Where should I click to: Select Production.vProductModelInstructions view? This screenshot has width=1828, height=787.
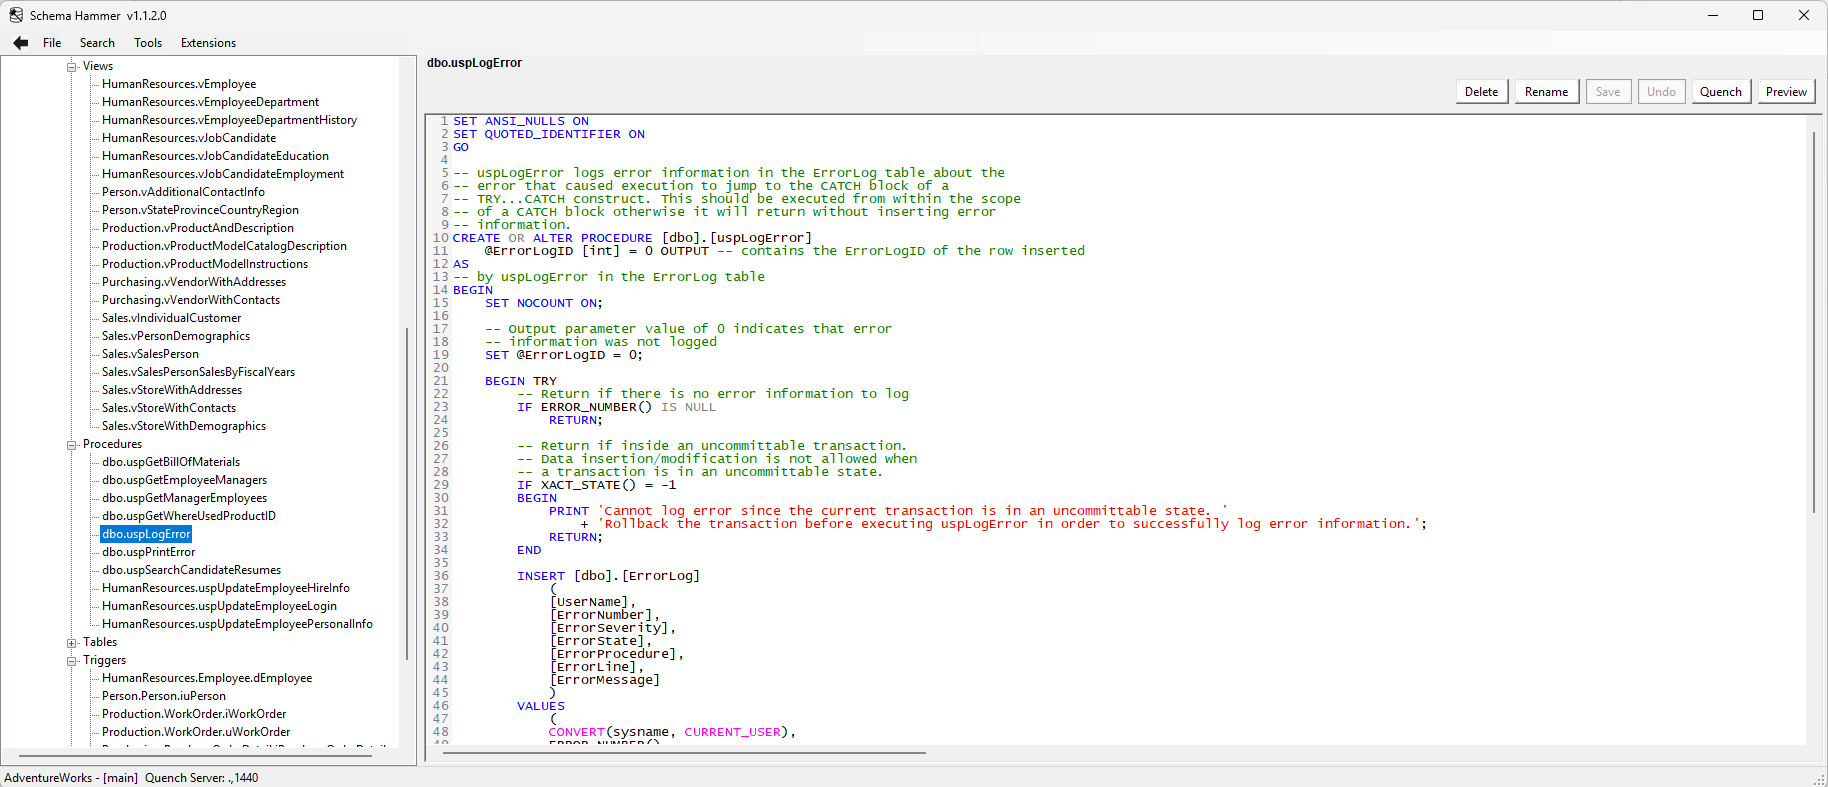coord(205,264)
